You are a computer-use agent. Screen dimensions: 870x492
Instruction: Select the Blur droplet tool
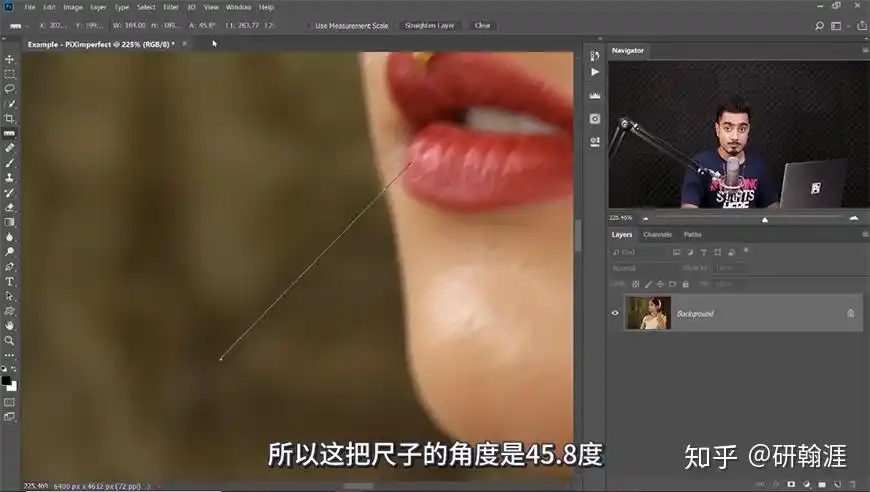pyautogui.click(x=9, y=237)
